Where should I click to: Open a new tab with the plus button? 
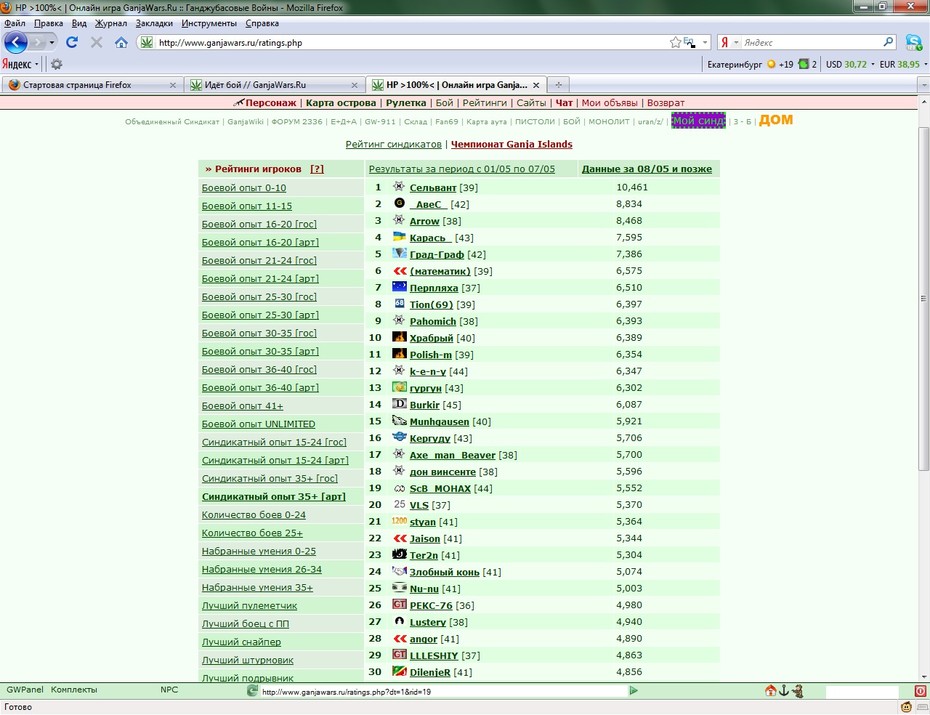[558, 85]
